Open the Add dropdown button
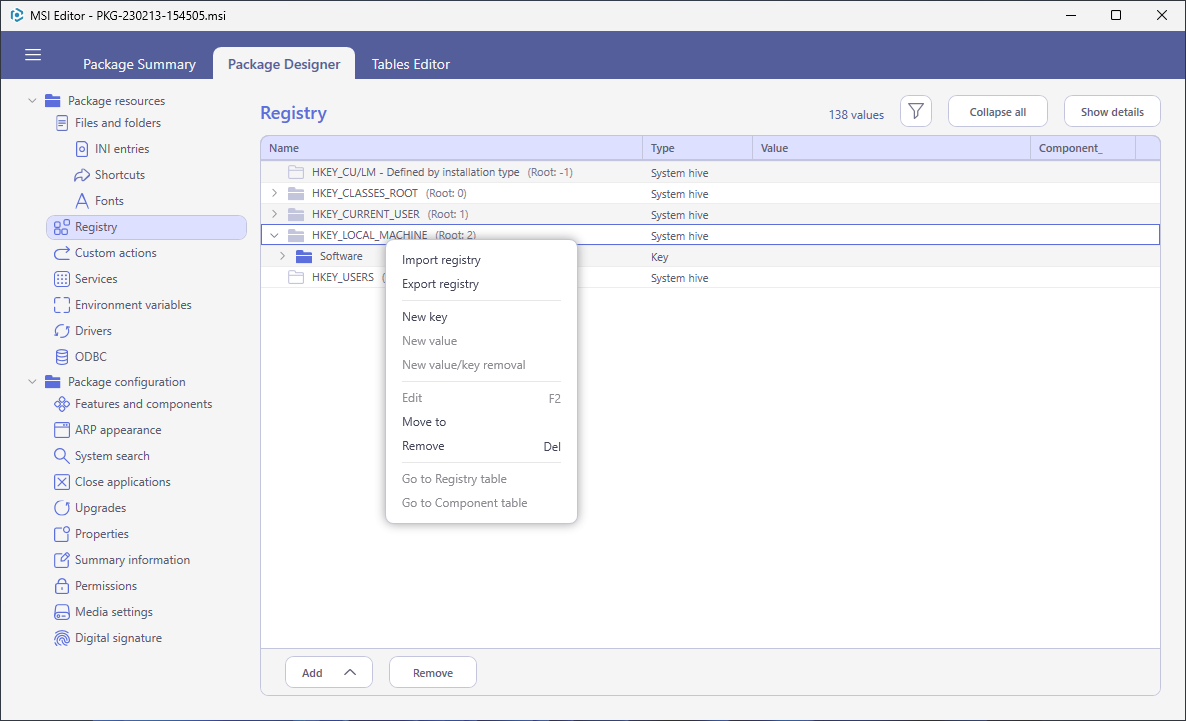Screen dimensions: 1186x721 pyautogui.click(x=329, y=673)
